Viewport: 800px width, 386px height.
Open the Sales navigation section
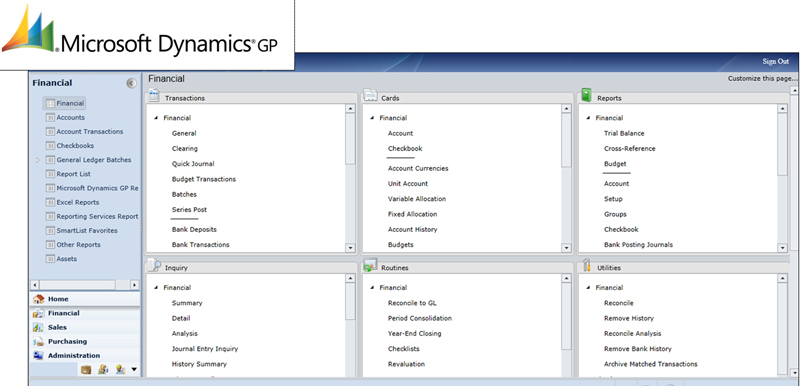pos(85,327)
